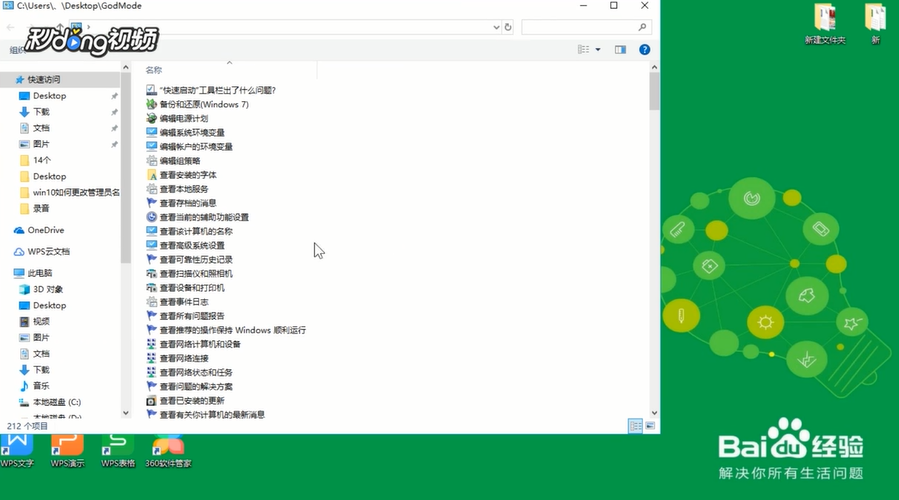899x500 pixels.
Task: Select the 360软件管家 desktop shortcut
Action: click(168, 452)
